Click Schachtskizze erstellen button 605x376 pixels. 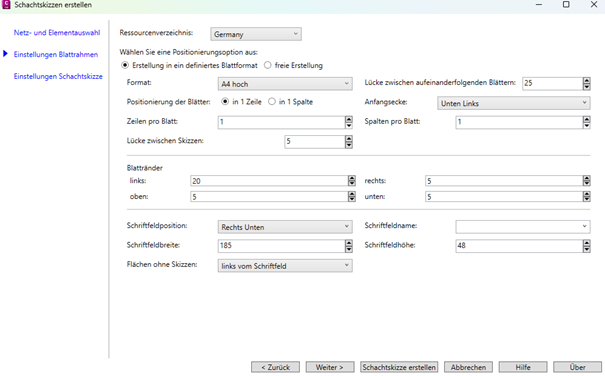tap(399, 367)
